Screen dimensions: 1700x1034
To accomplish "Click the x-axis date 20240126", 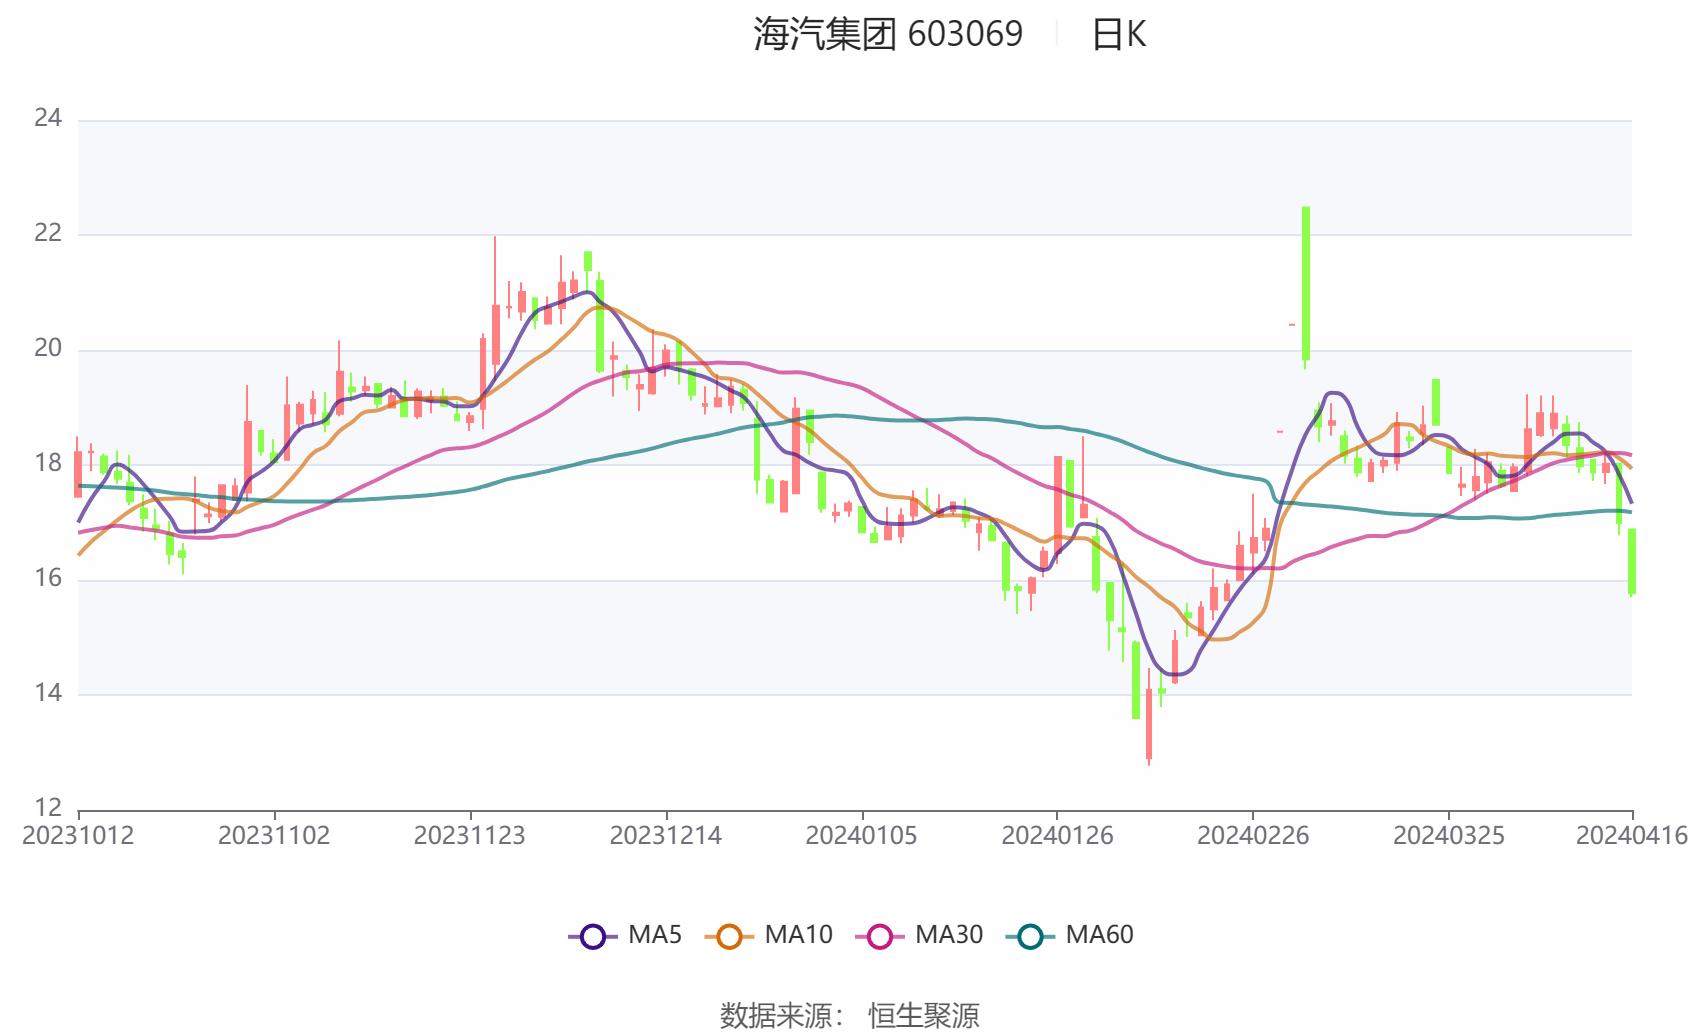I will click(1058, 836).
